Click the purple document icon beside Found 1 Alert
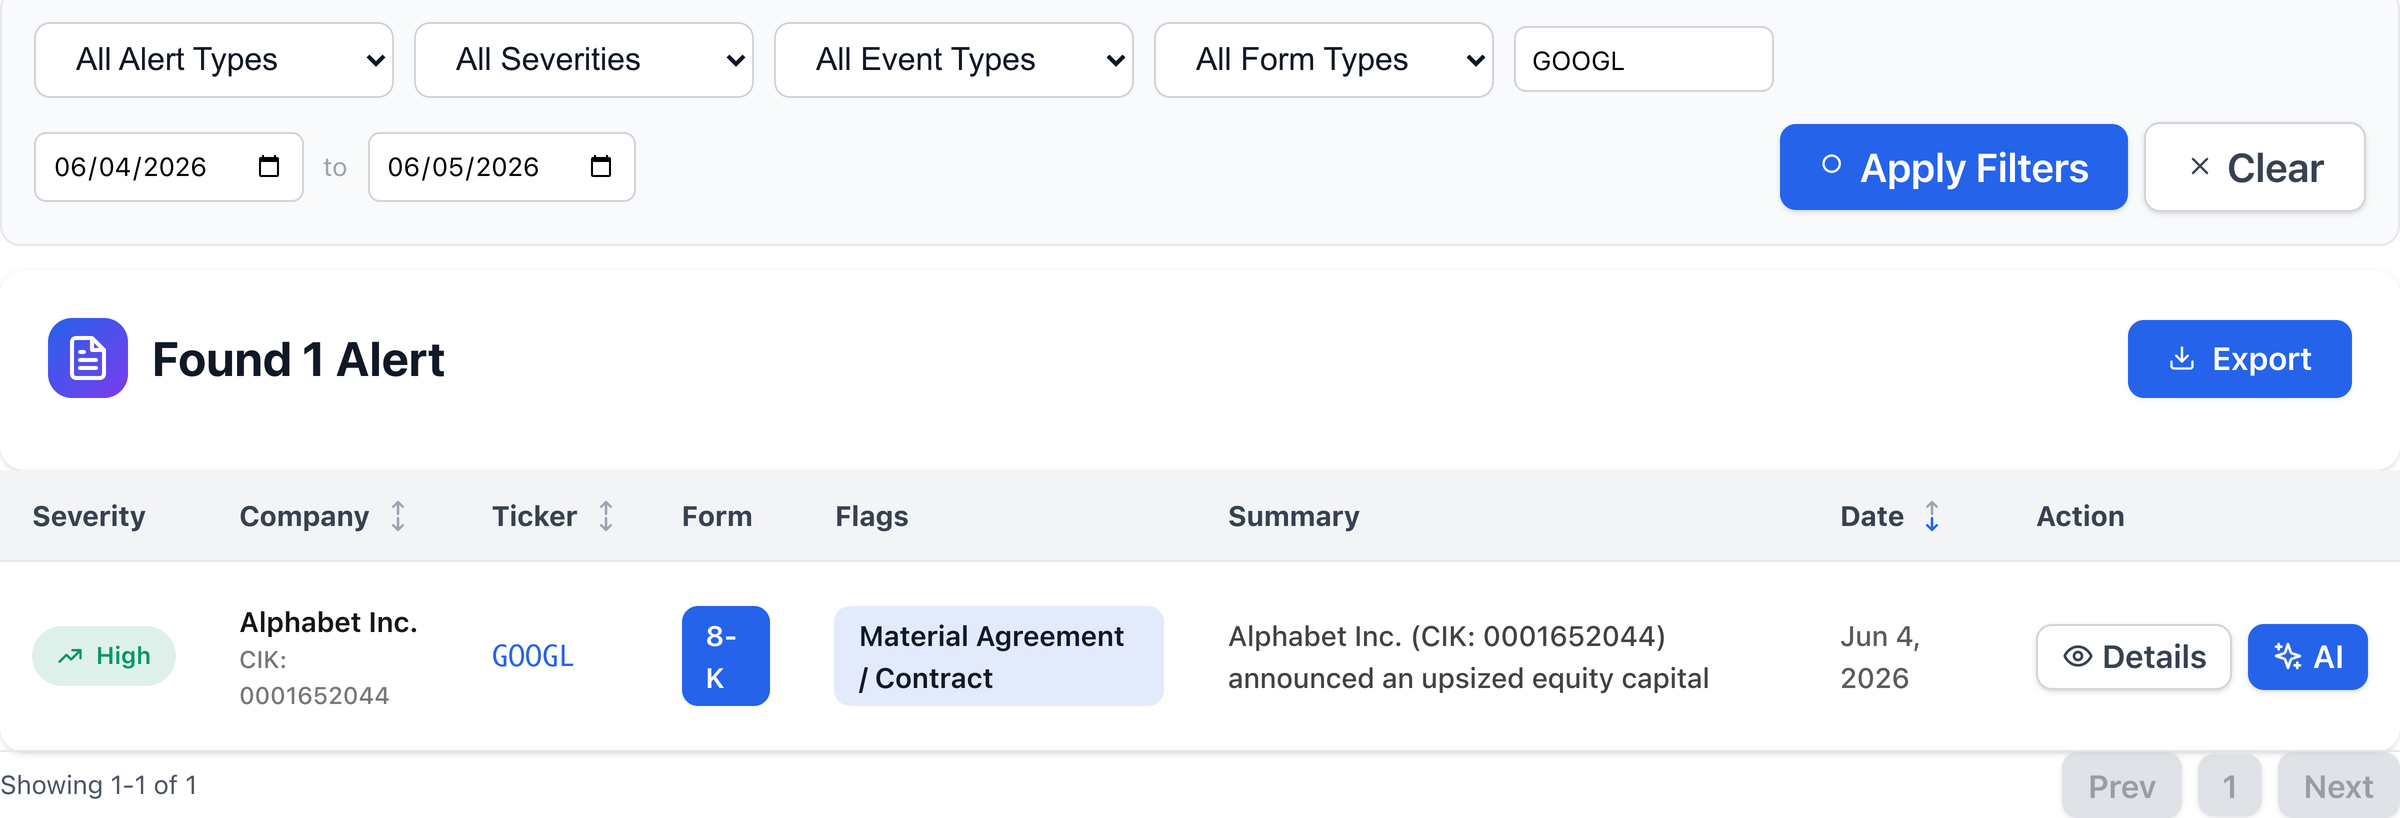Screen dimensions: 2400x818 point(88,358)
